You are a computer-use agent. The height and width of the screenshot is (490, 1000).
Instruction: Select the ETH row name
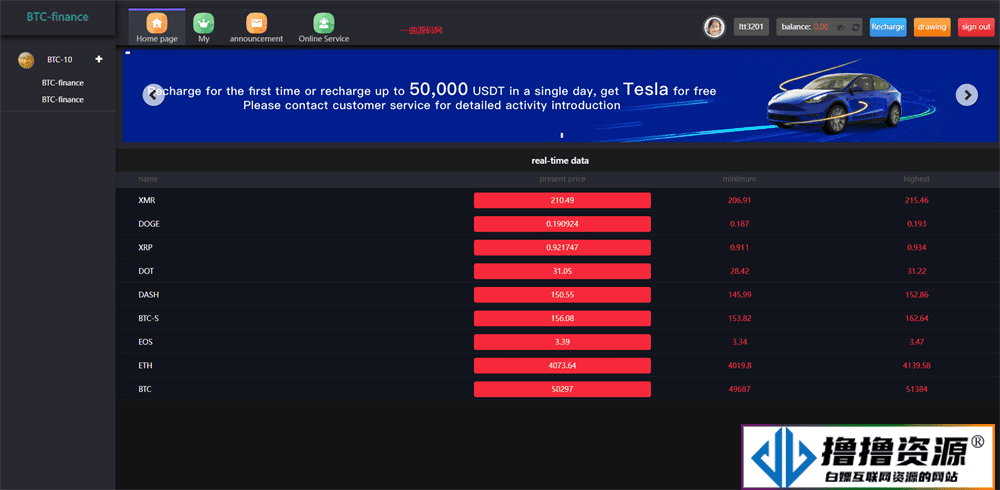tap(145, 366)
